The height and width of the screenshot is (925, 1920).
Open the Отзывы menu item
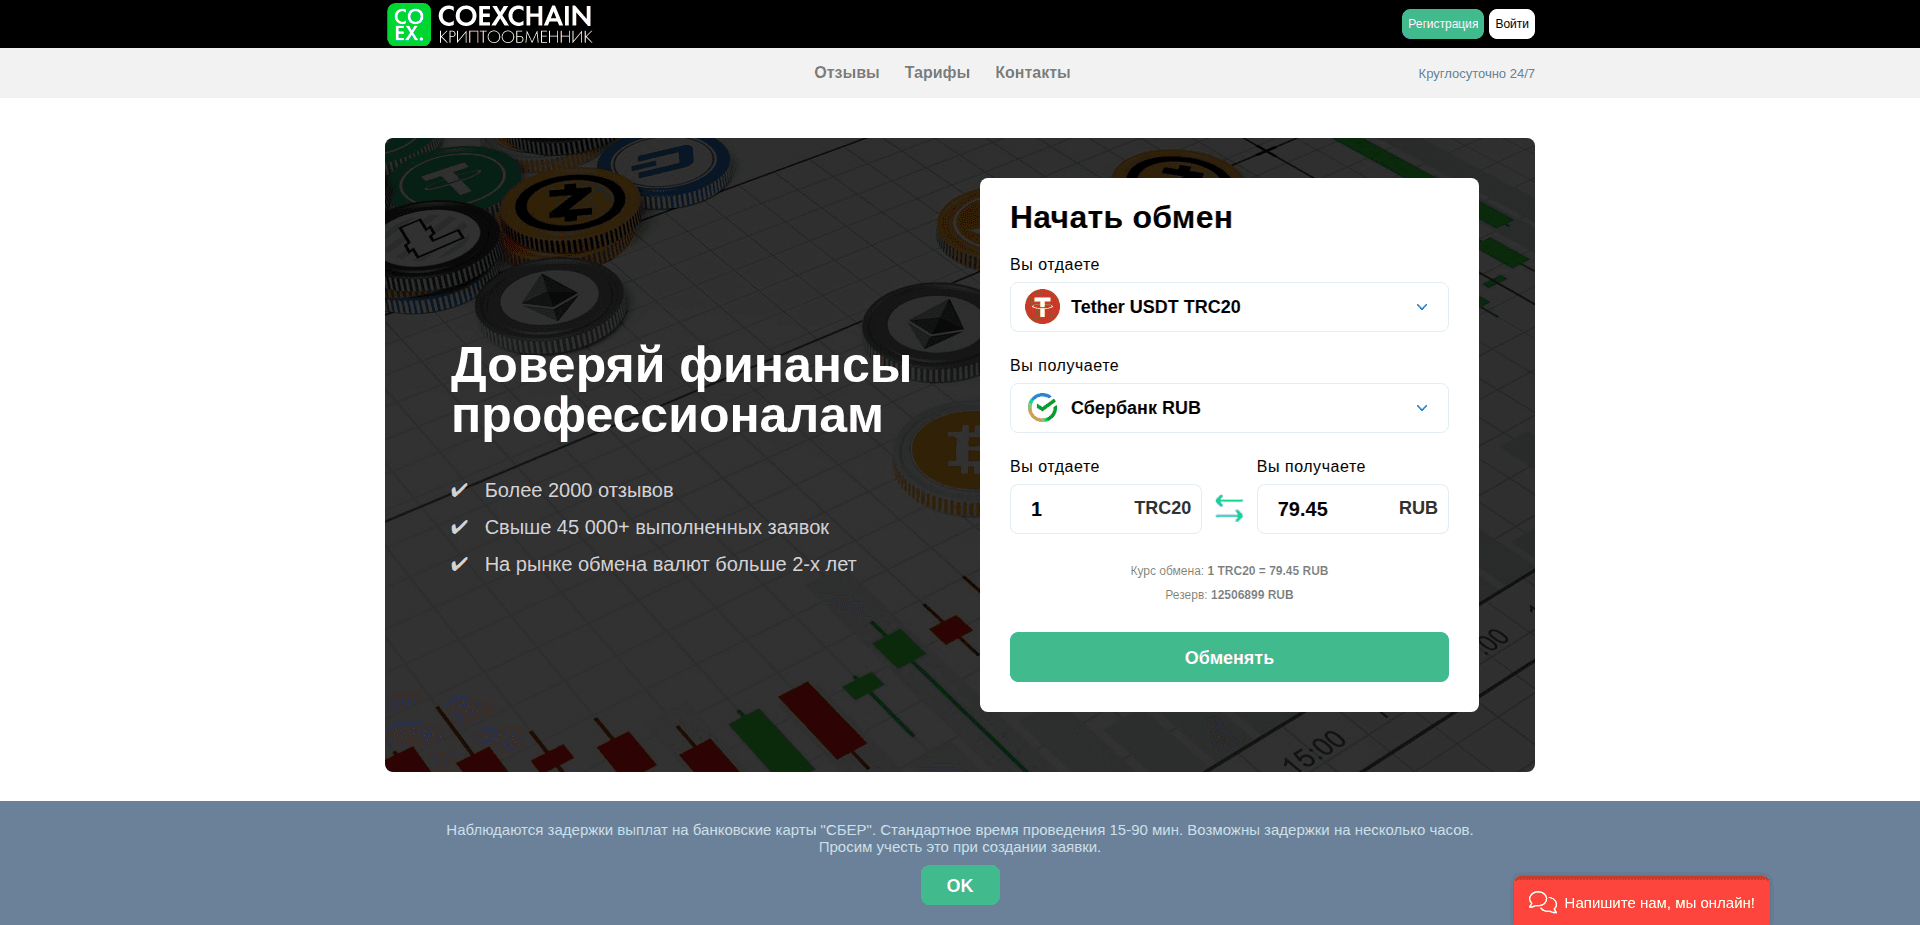click(x=845, y=72)
